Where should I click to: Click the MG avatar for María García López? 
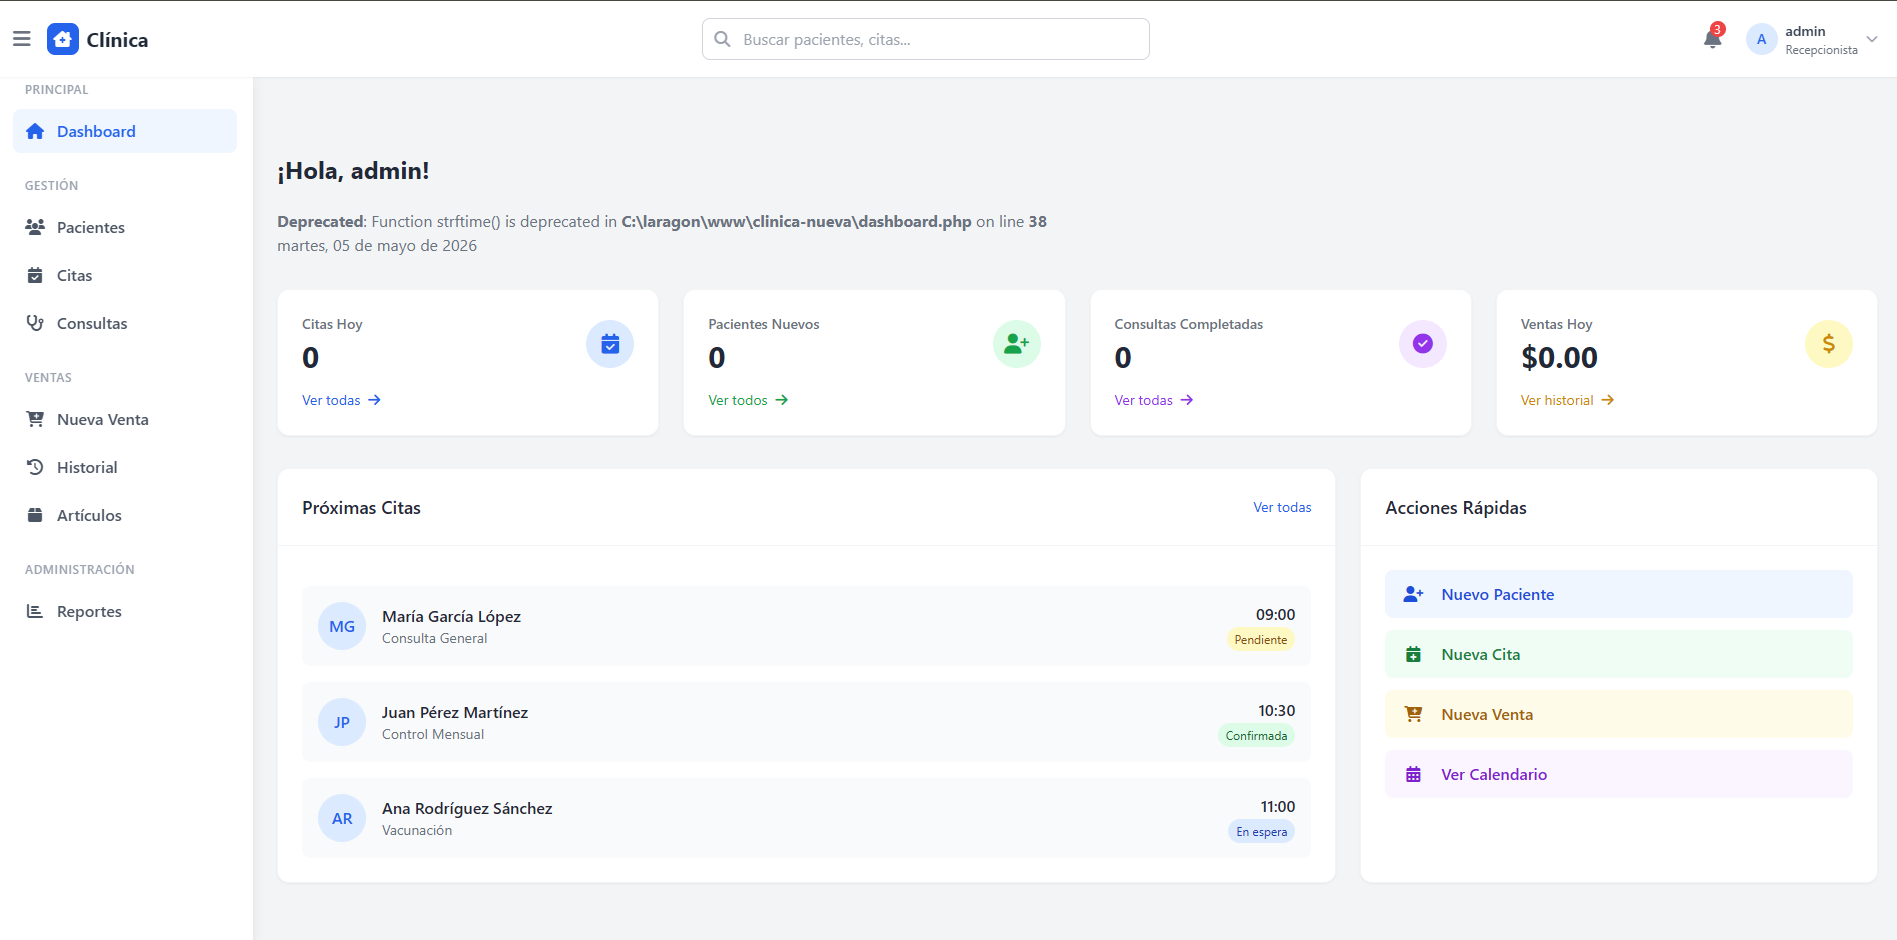342,626
